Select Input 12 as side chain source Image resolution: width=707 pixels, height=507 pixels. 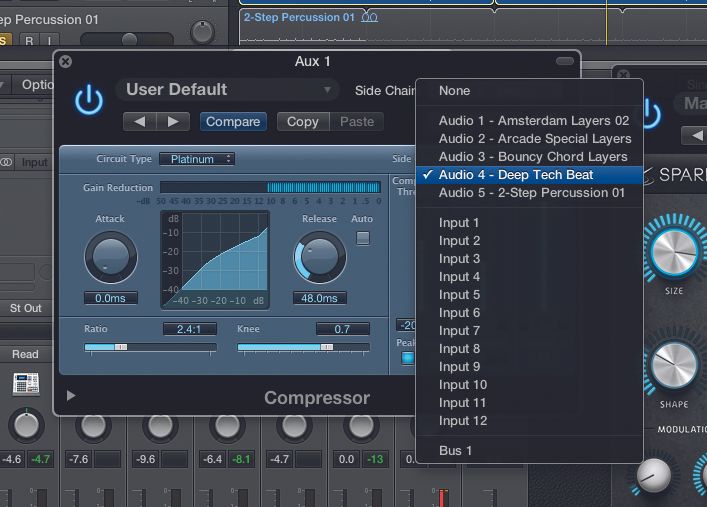point(529,421)
